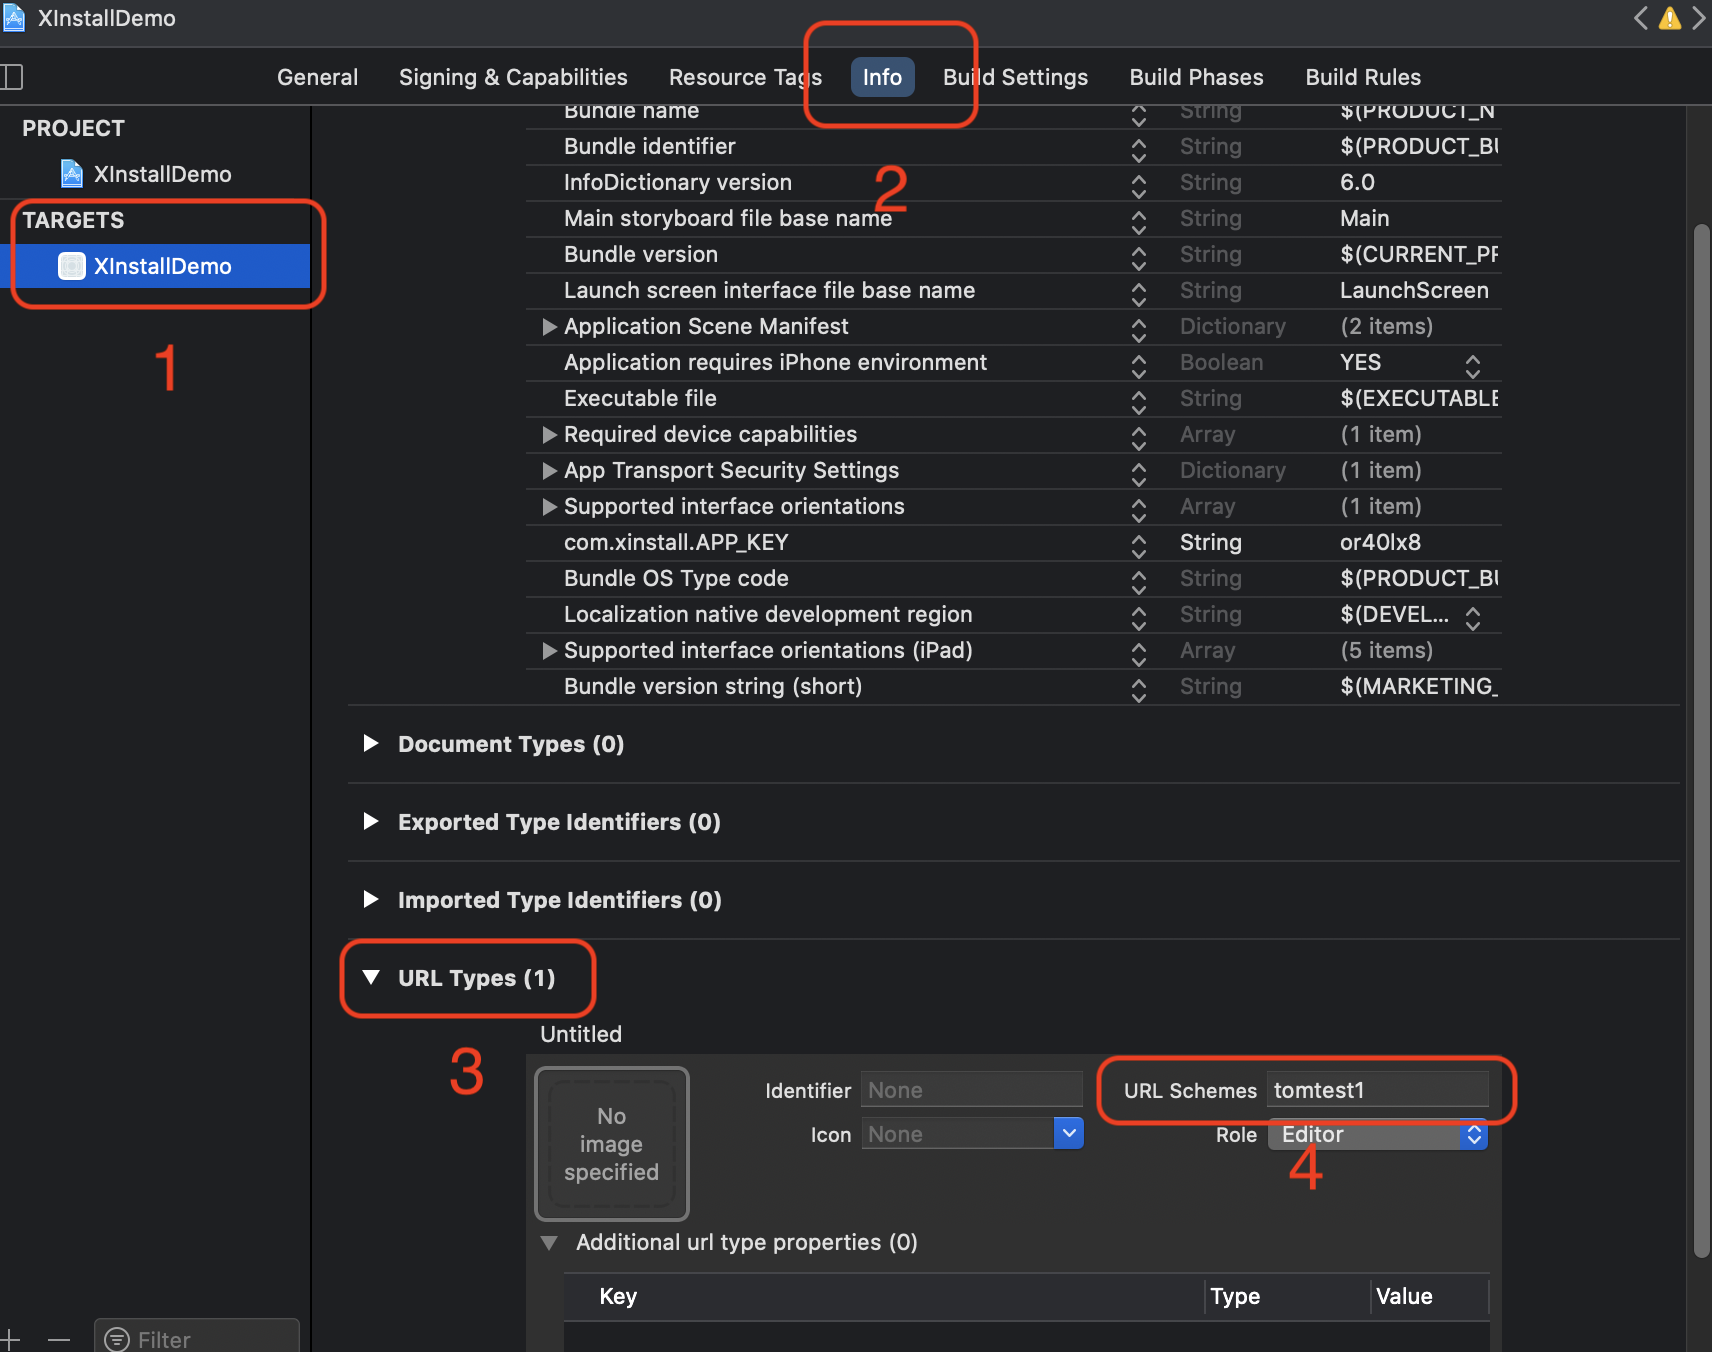Toggle the iPhone environment YES value stepper

pos(1472,364)
